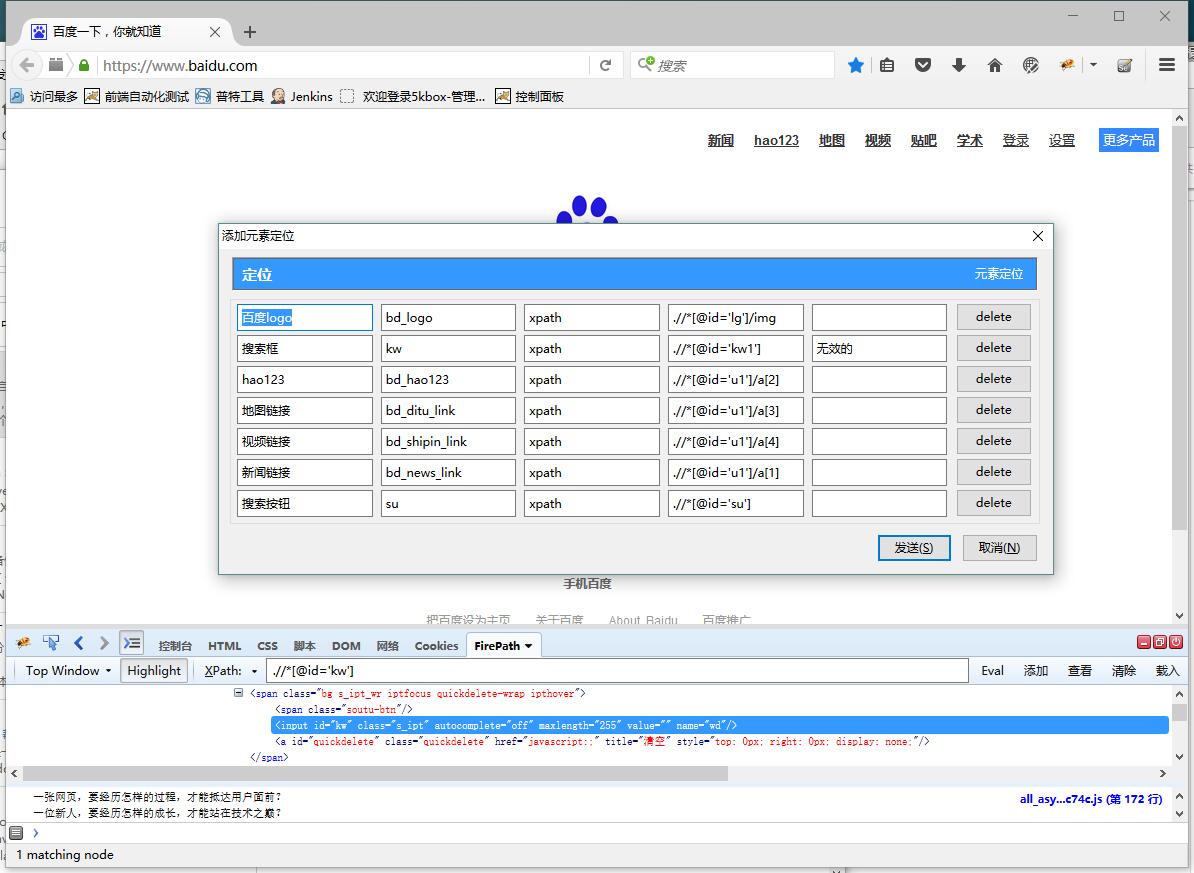Open the all_asy...c74c.js source link
This screenshot has height=873, width=1194.
pyautogui.click(x=1090, y=799)
